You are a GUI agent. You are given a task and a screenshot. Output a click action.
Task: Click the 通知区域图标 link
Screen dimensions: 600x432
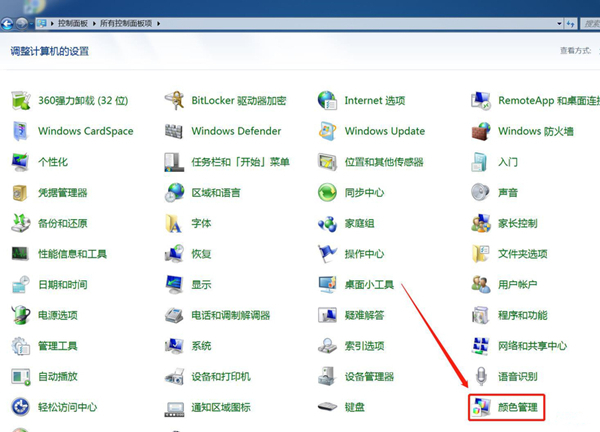point(221,407)
